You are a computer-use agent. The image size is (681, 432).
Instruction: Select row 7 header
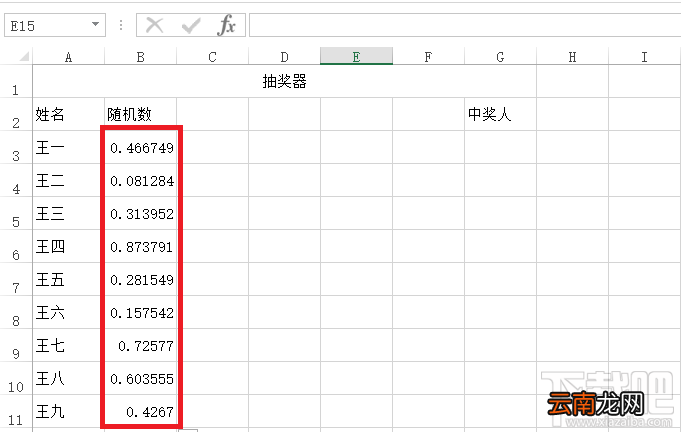click(x=16, y=279)
